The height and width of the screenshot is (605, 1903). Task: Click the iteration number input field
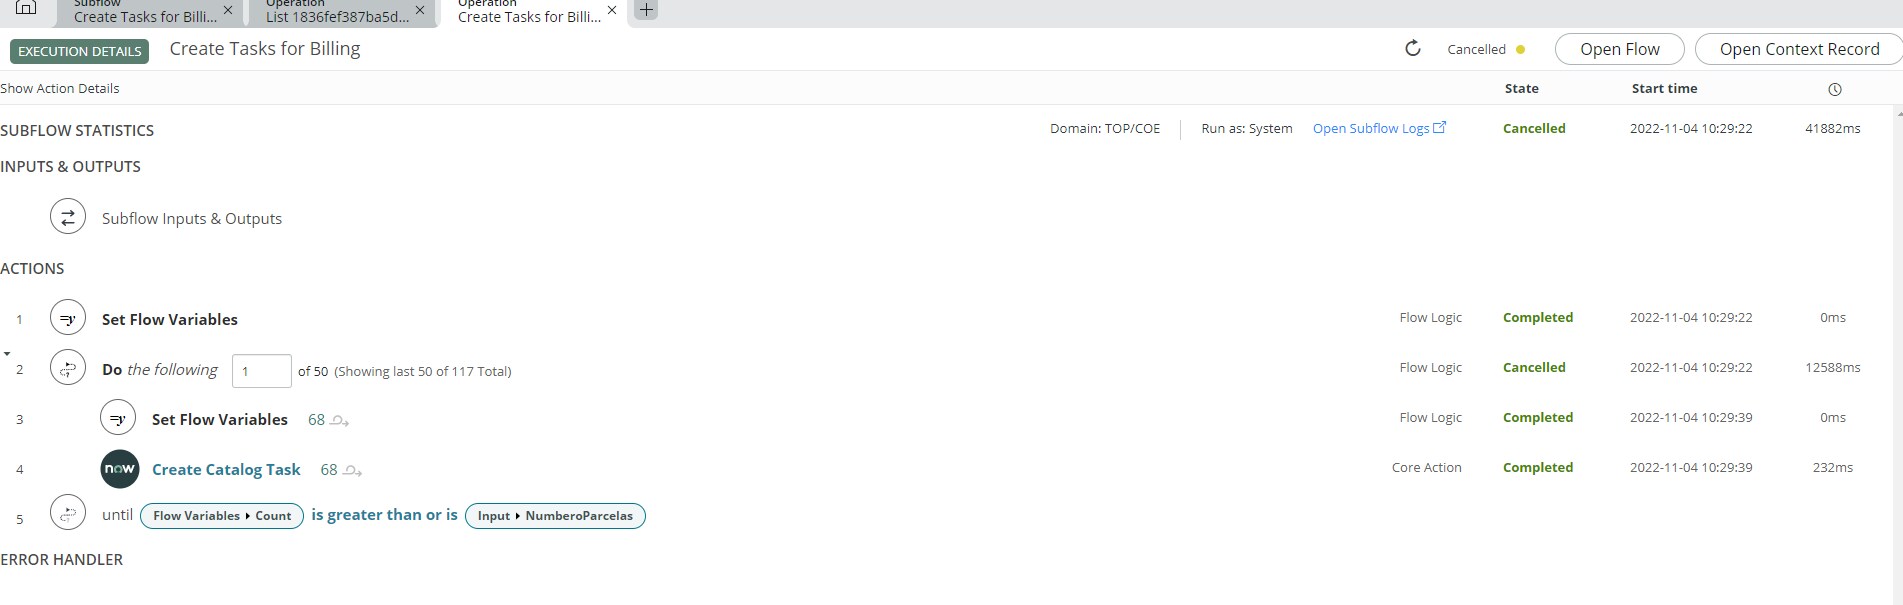262,371
